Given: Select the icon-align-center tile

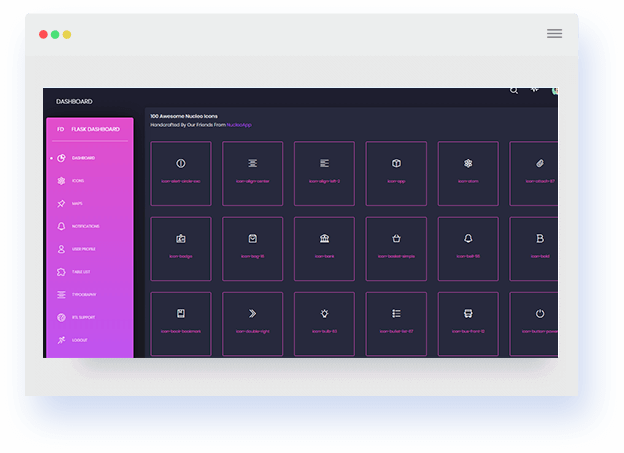Looking at the screenshot, I should tap(252, 174).
